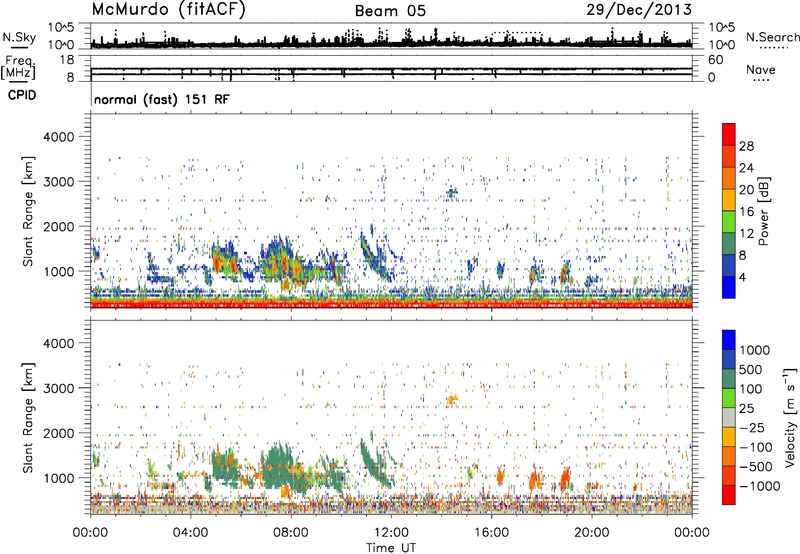Click the red ground-scatter band in power panel
Viewport: 800px width, 554px height.
(391, 304)
